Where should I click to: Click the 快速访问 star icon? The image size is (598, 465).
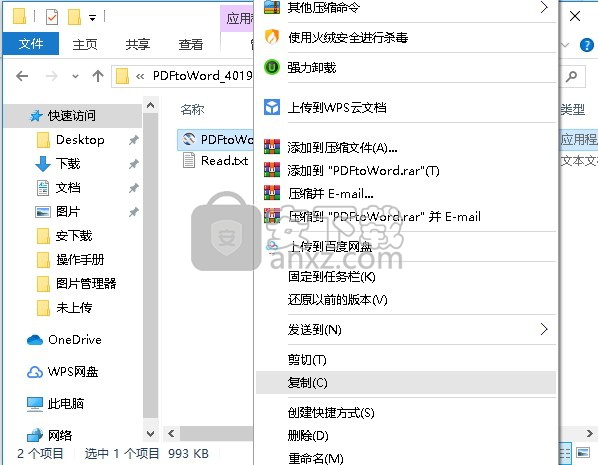[36, 116]
